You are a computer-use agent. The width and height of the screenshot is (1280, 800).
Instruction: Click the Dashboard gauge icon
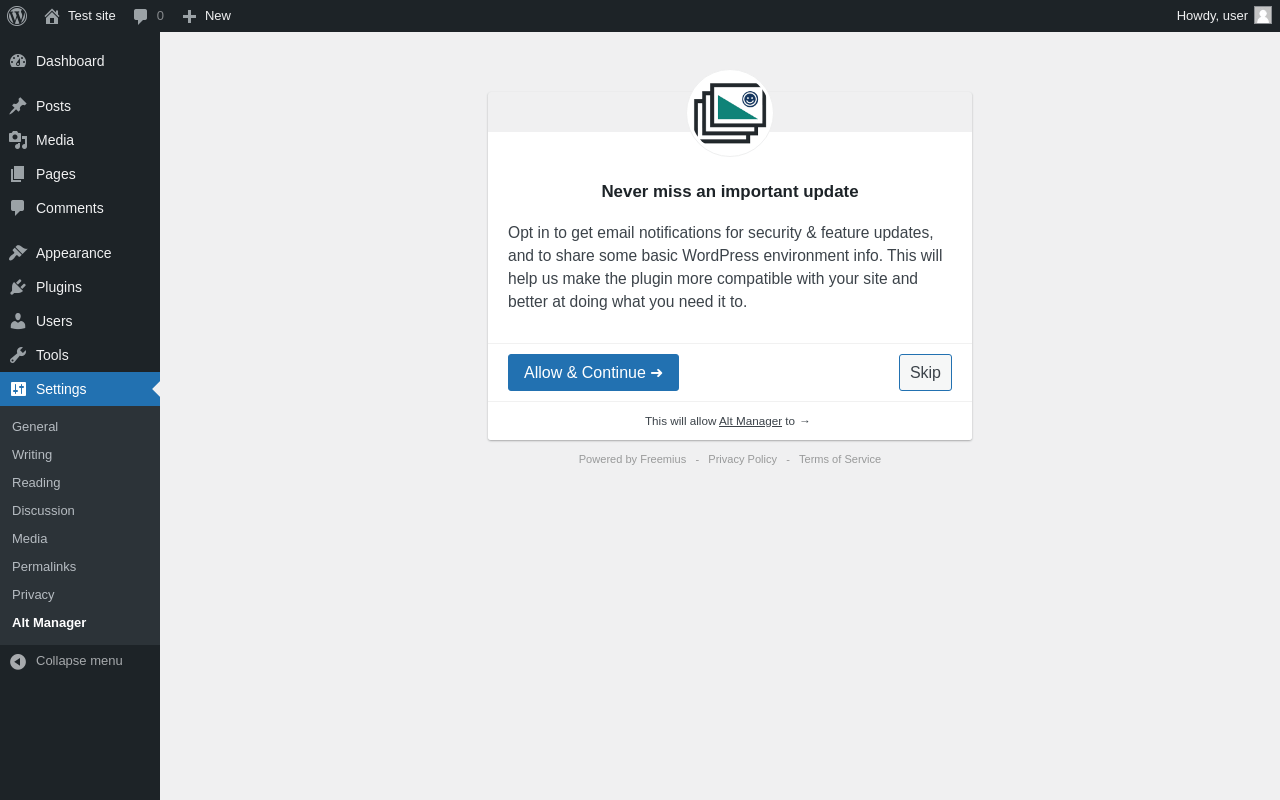[x=18, y=61]
